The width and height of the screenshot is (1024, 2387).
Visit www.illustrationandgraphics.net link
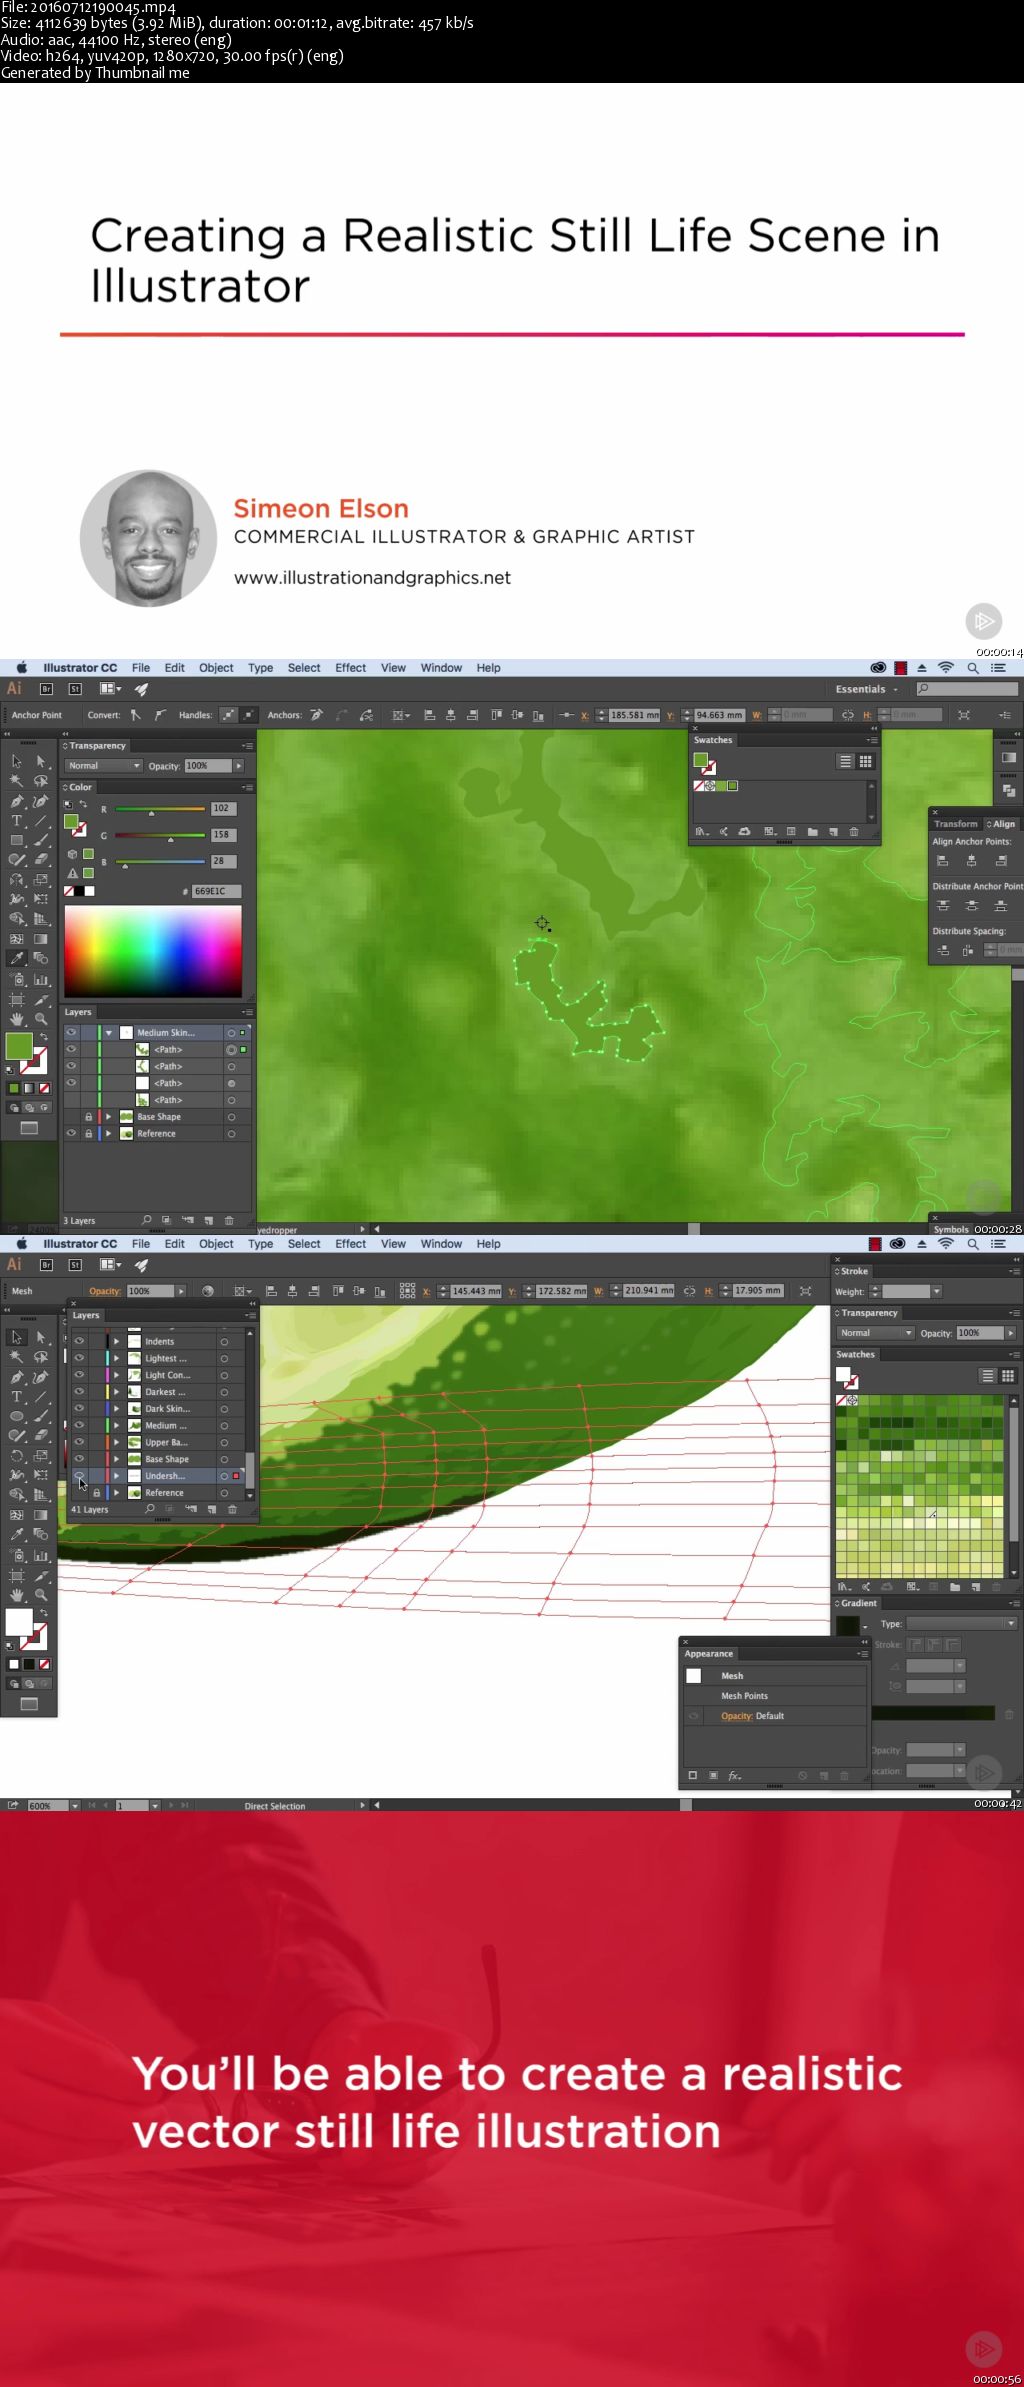click(x=372, y=577)
